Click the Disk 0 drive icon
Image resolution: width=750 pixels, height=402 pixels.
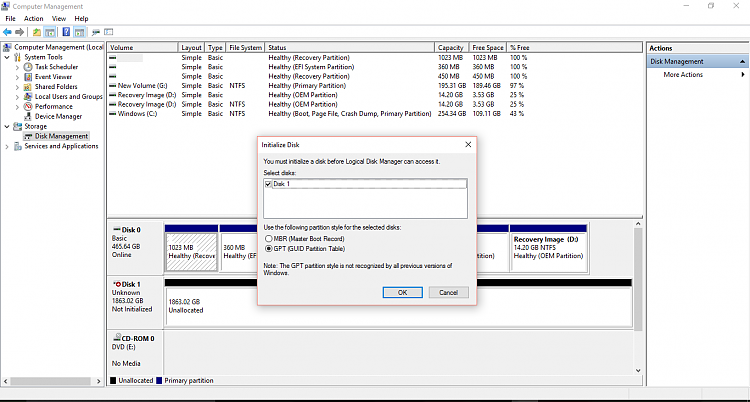117,230
